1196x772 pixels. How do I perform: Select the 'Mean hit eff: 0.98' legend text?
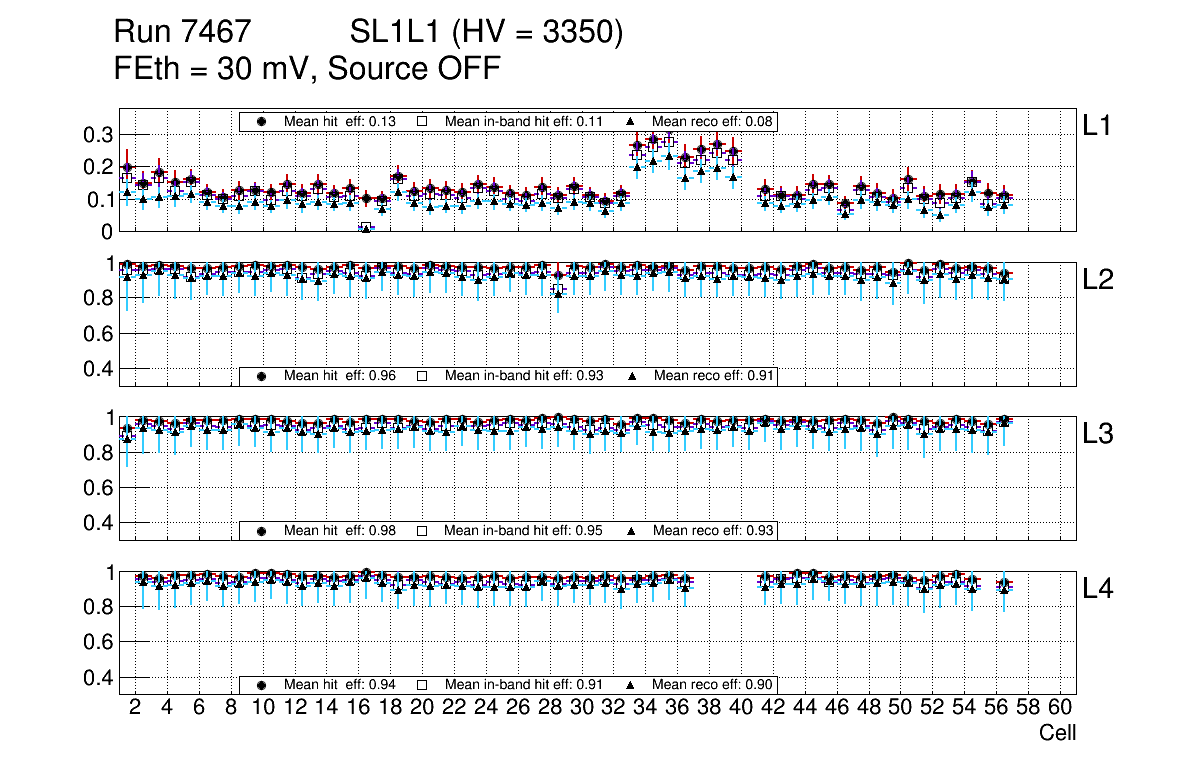tap(340, 530)
